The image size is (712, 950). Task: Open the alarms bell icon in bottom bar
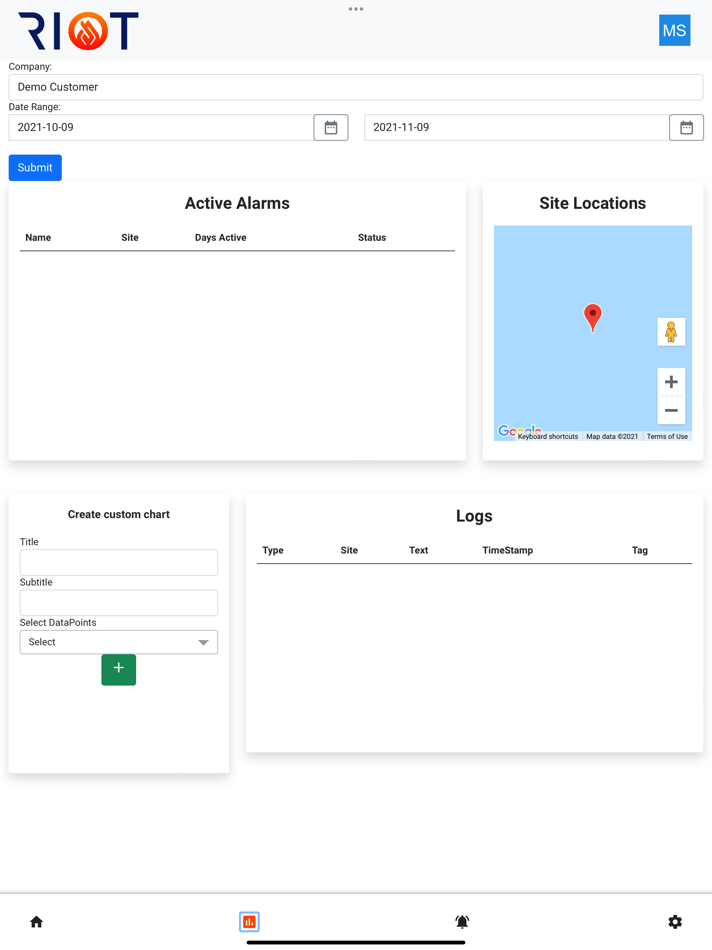coord(462,922)
